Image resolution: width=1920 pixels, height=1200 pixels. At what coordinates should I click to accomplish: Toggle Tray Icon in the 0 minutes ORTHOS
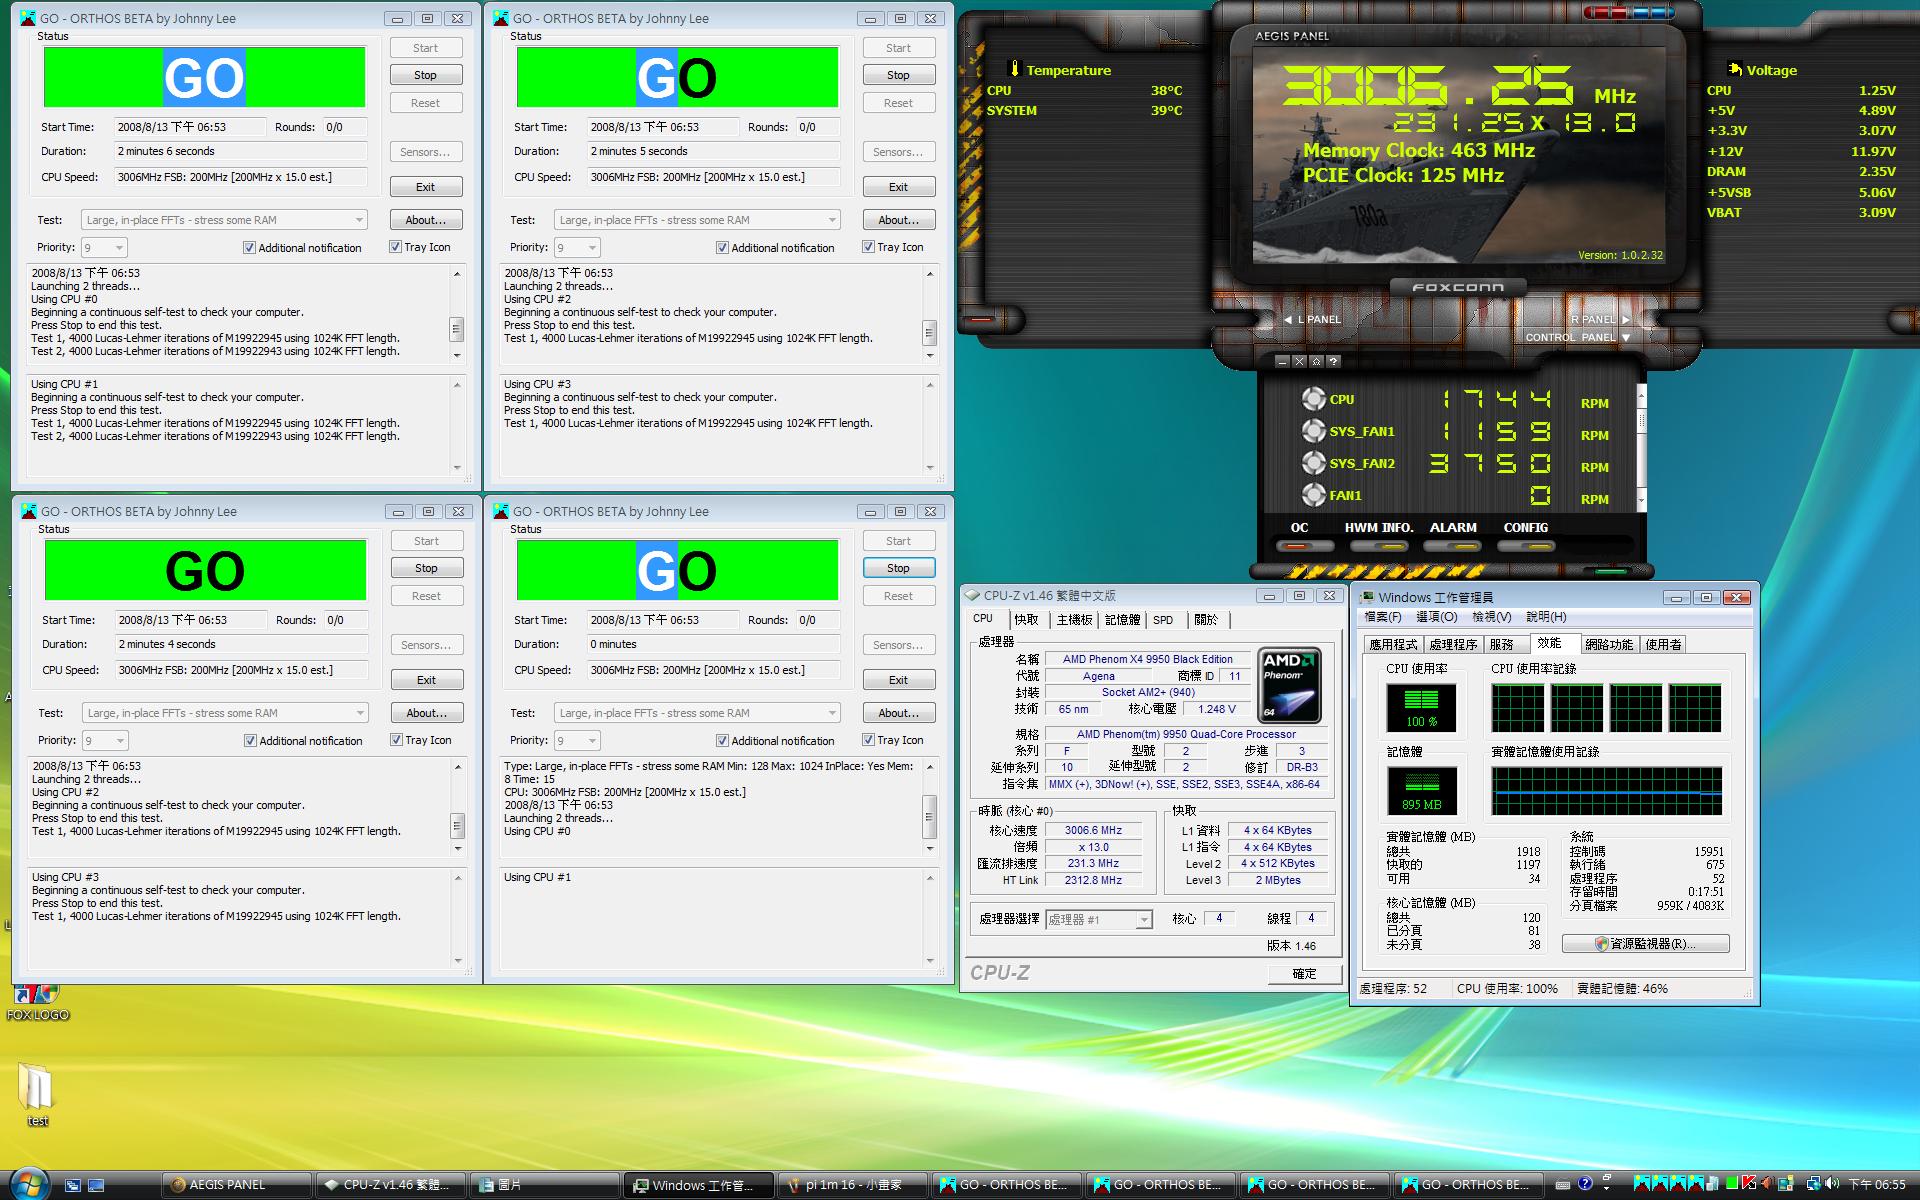tap(868, 740)
